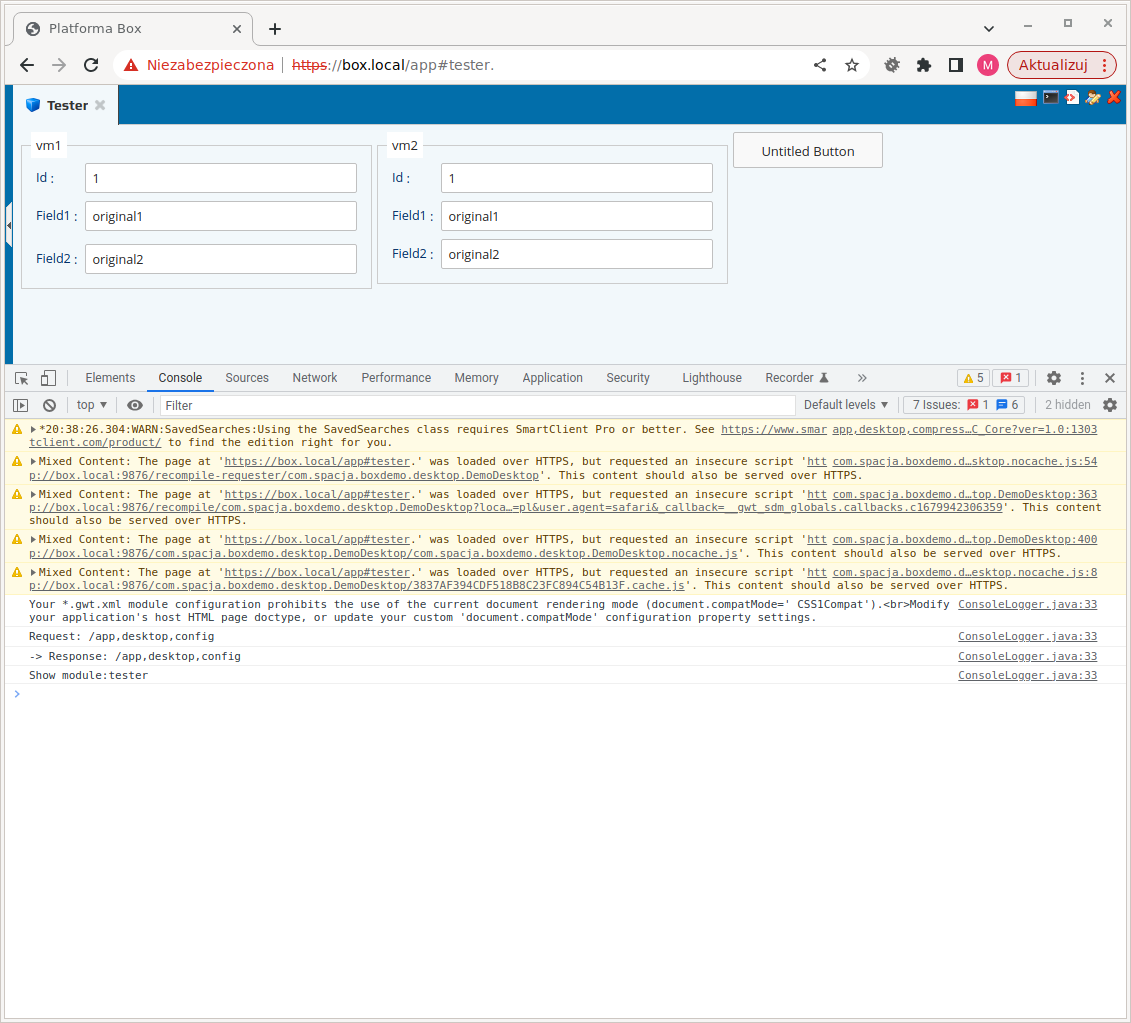1131x1023 pixels.
Task: Open the Default levels dropdown
Action: click(x=846, y=405)
